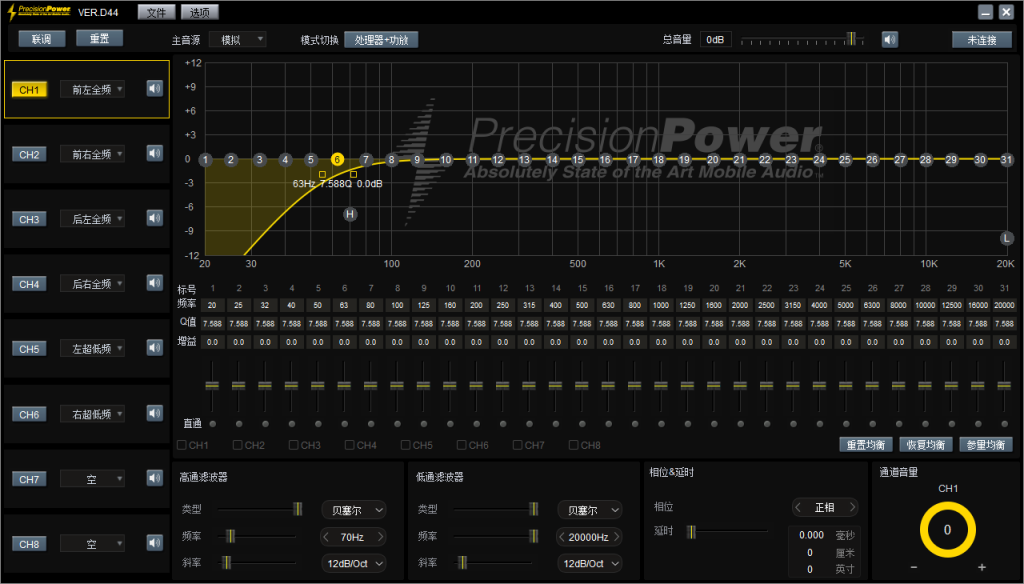Click the 未连接 connection button

pyautogui.click(x=982, y=40)
